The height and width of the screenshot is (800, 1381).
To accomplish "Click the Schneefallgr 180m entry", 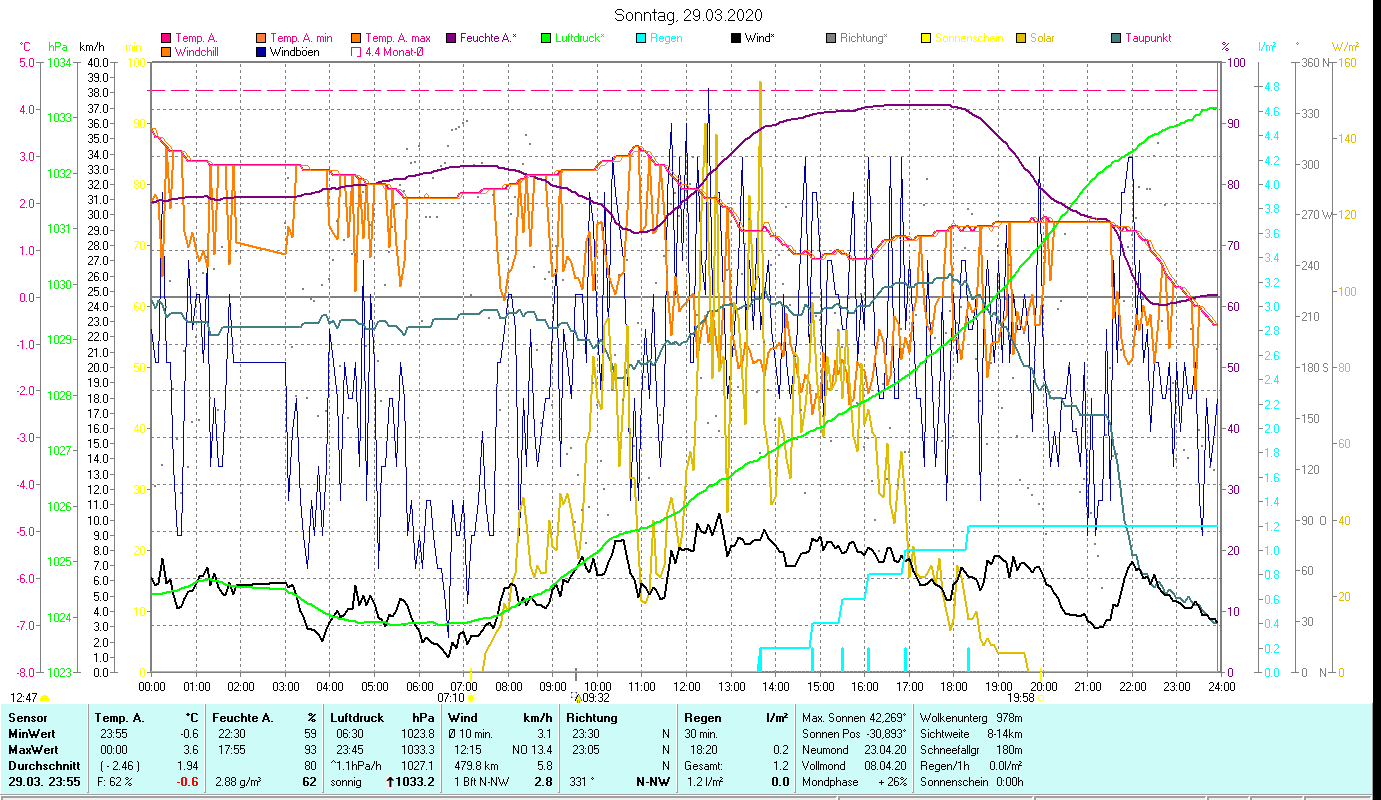I will point(970,749).
